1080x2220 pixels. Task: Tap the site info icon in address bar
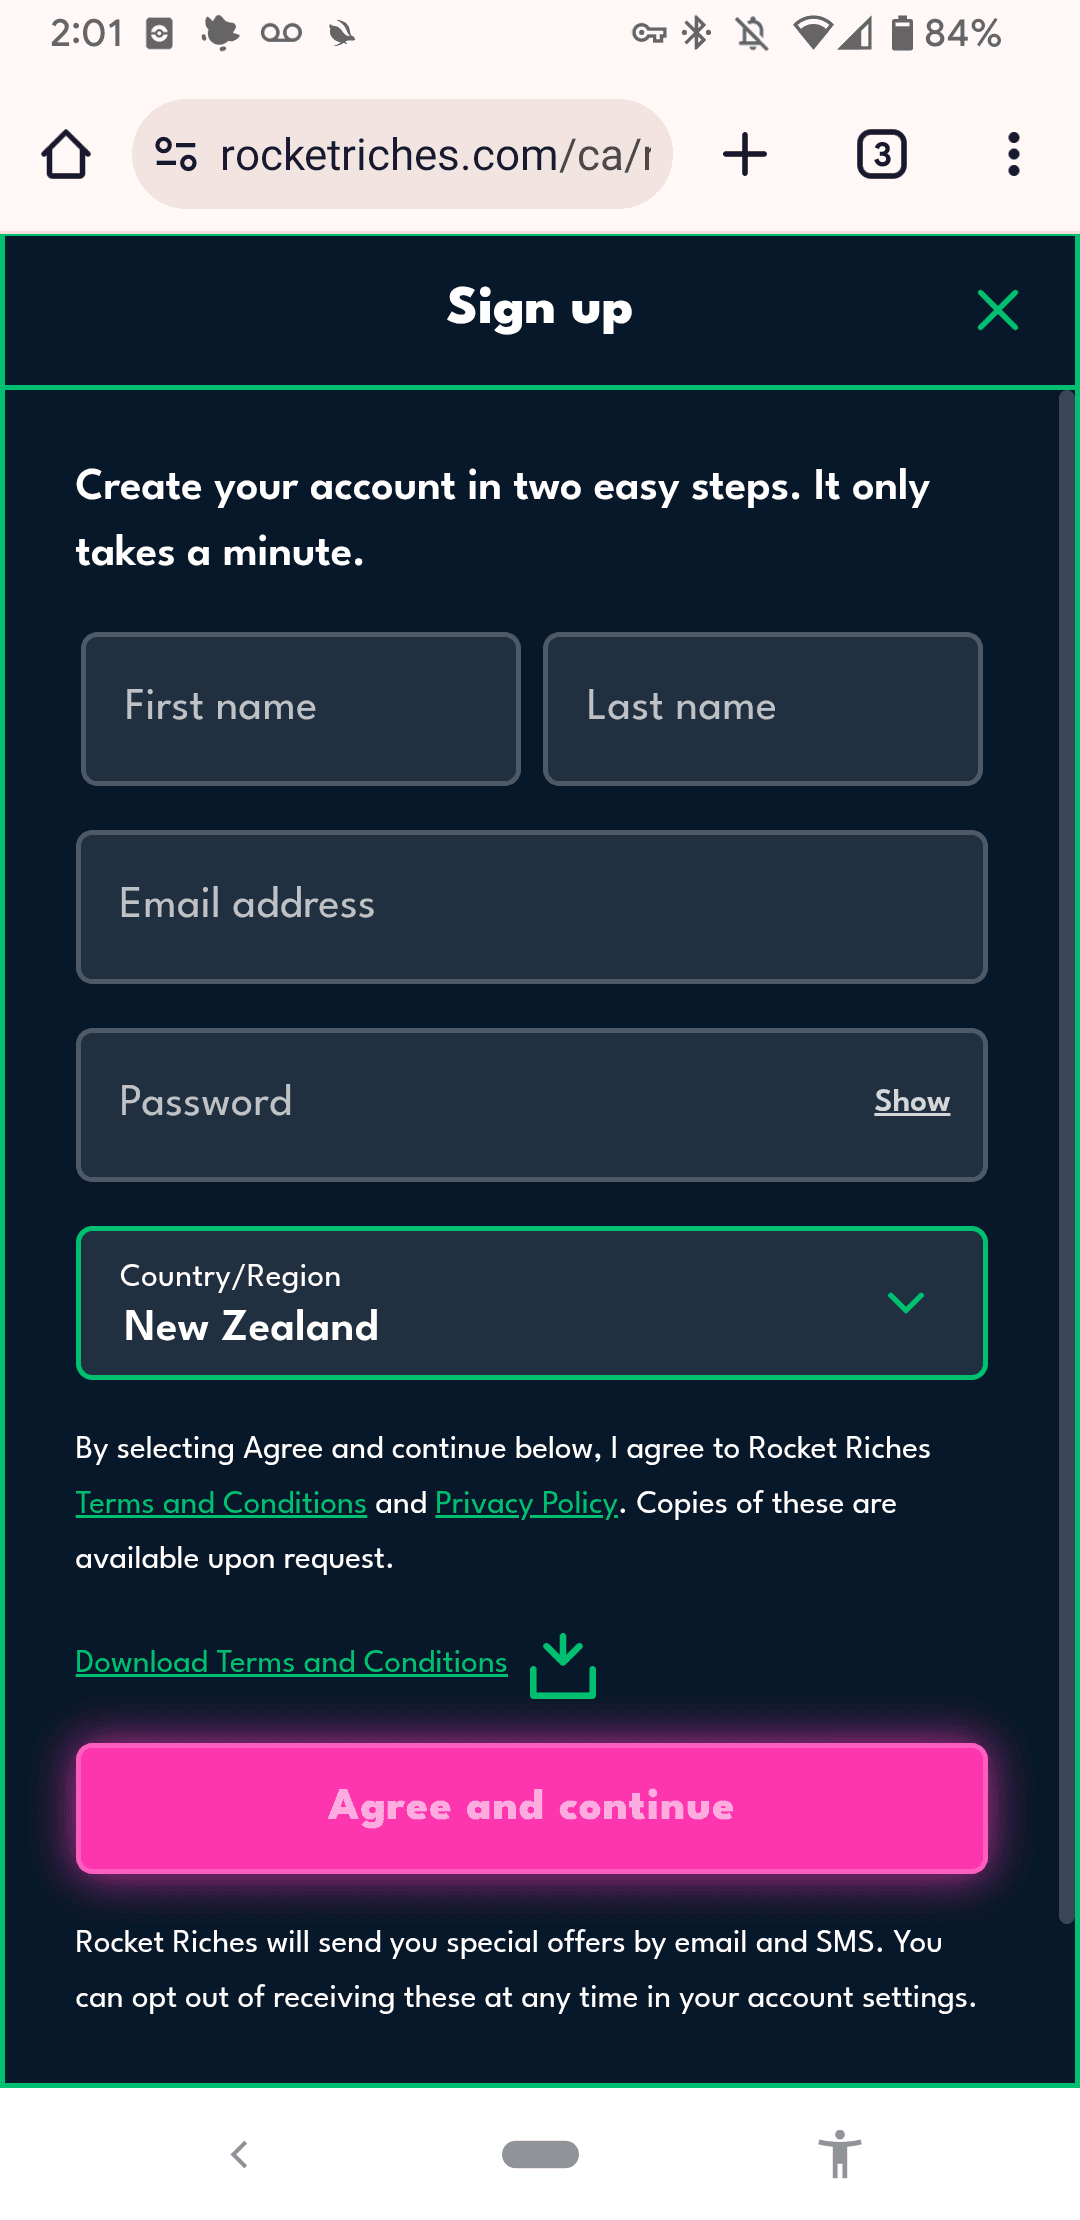[x=176, y=155]
